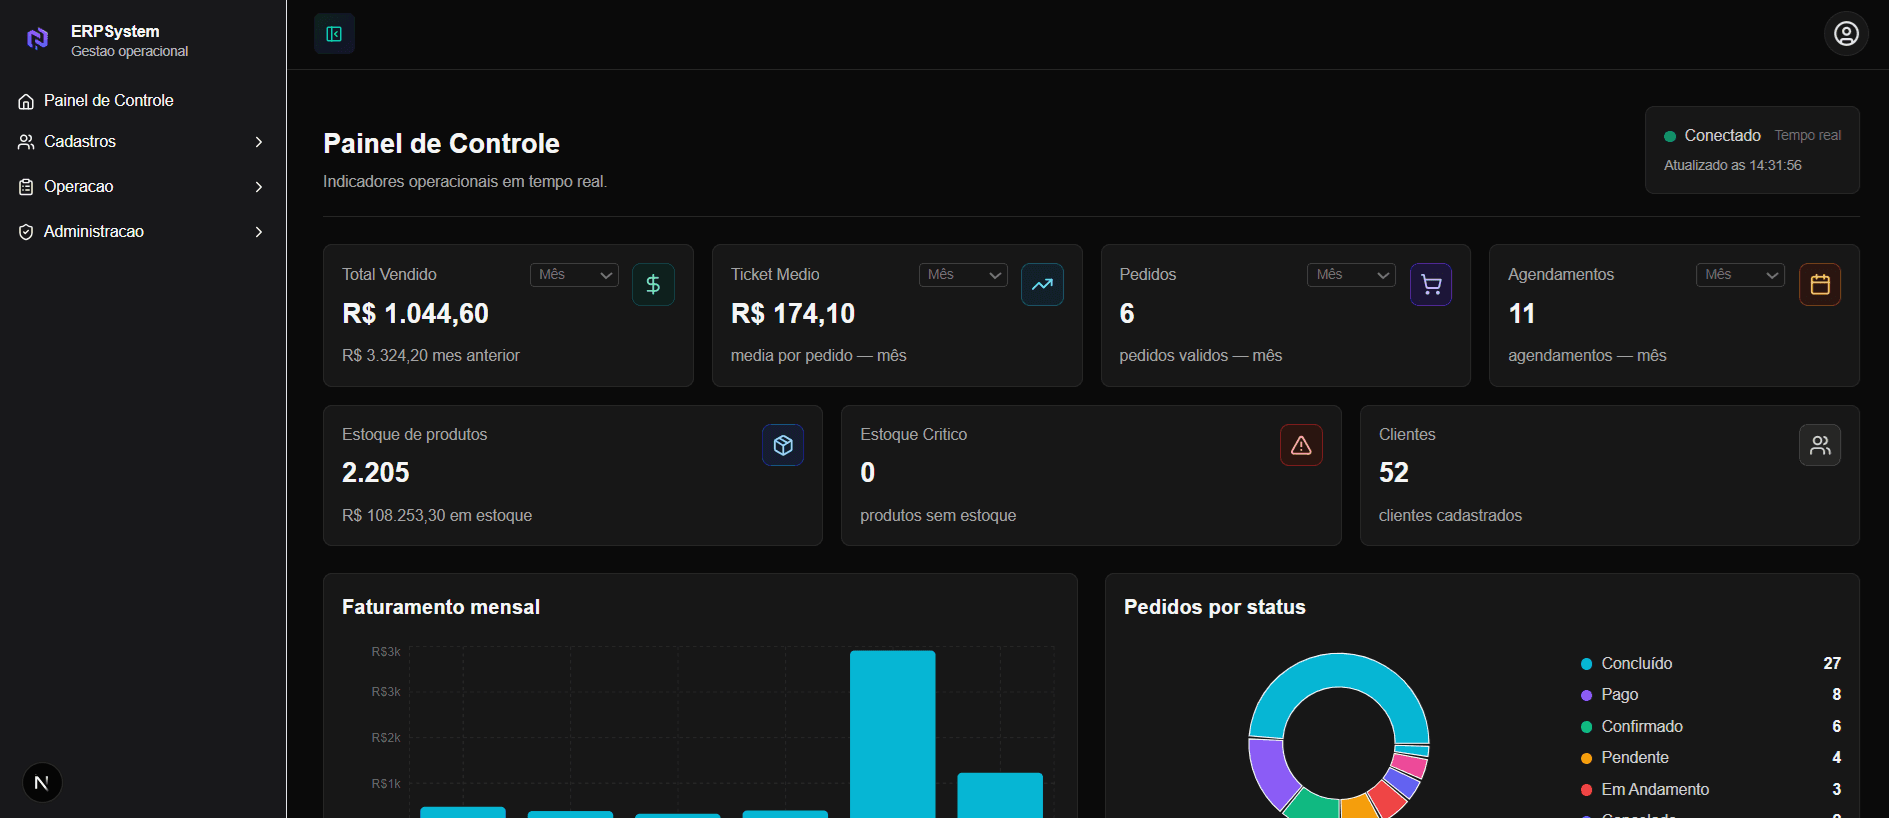Image resolution: width=1889 pixels, height=818 pixels.
Task: Click the box icon on Estoque de produtos card
Action: click(783, 445)
